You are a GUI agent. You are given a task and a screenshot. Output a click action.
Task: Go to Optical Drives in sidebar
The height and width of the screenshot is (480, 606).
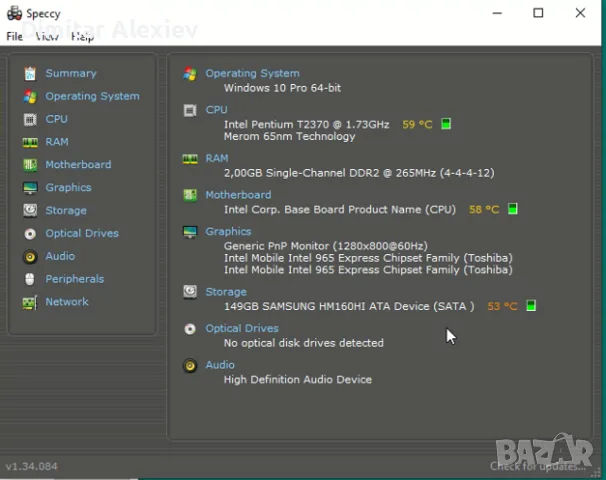[x=82, y=233]
